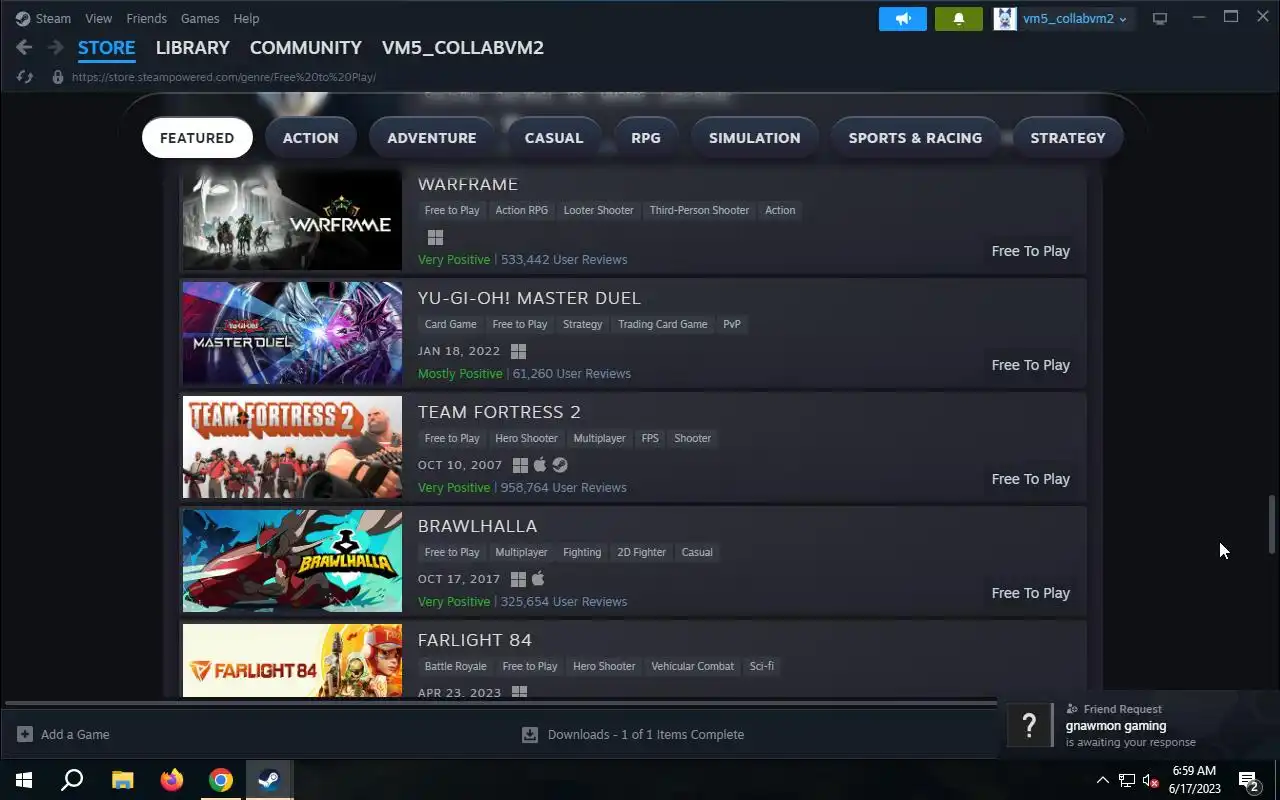
Task: Select the RPG genre tab
Action: tap(646, 138)
